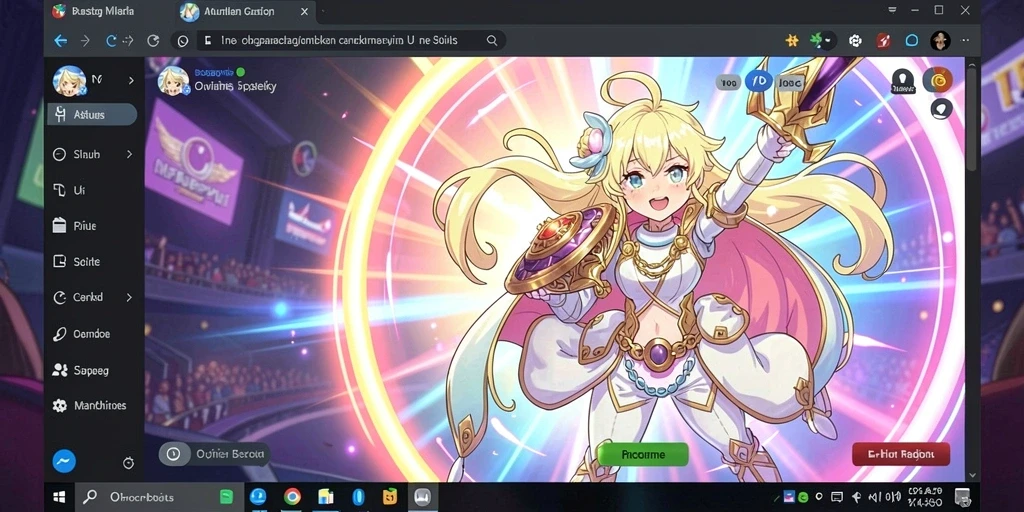Expand the sidebar profile chevron
Screen dimensions: 1024x512
[131, 80]
